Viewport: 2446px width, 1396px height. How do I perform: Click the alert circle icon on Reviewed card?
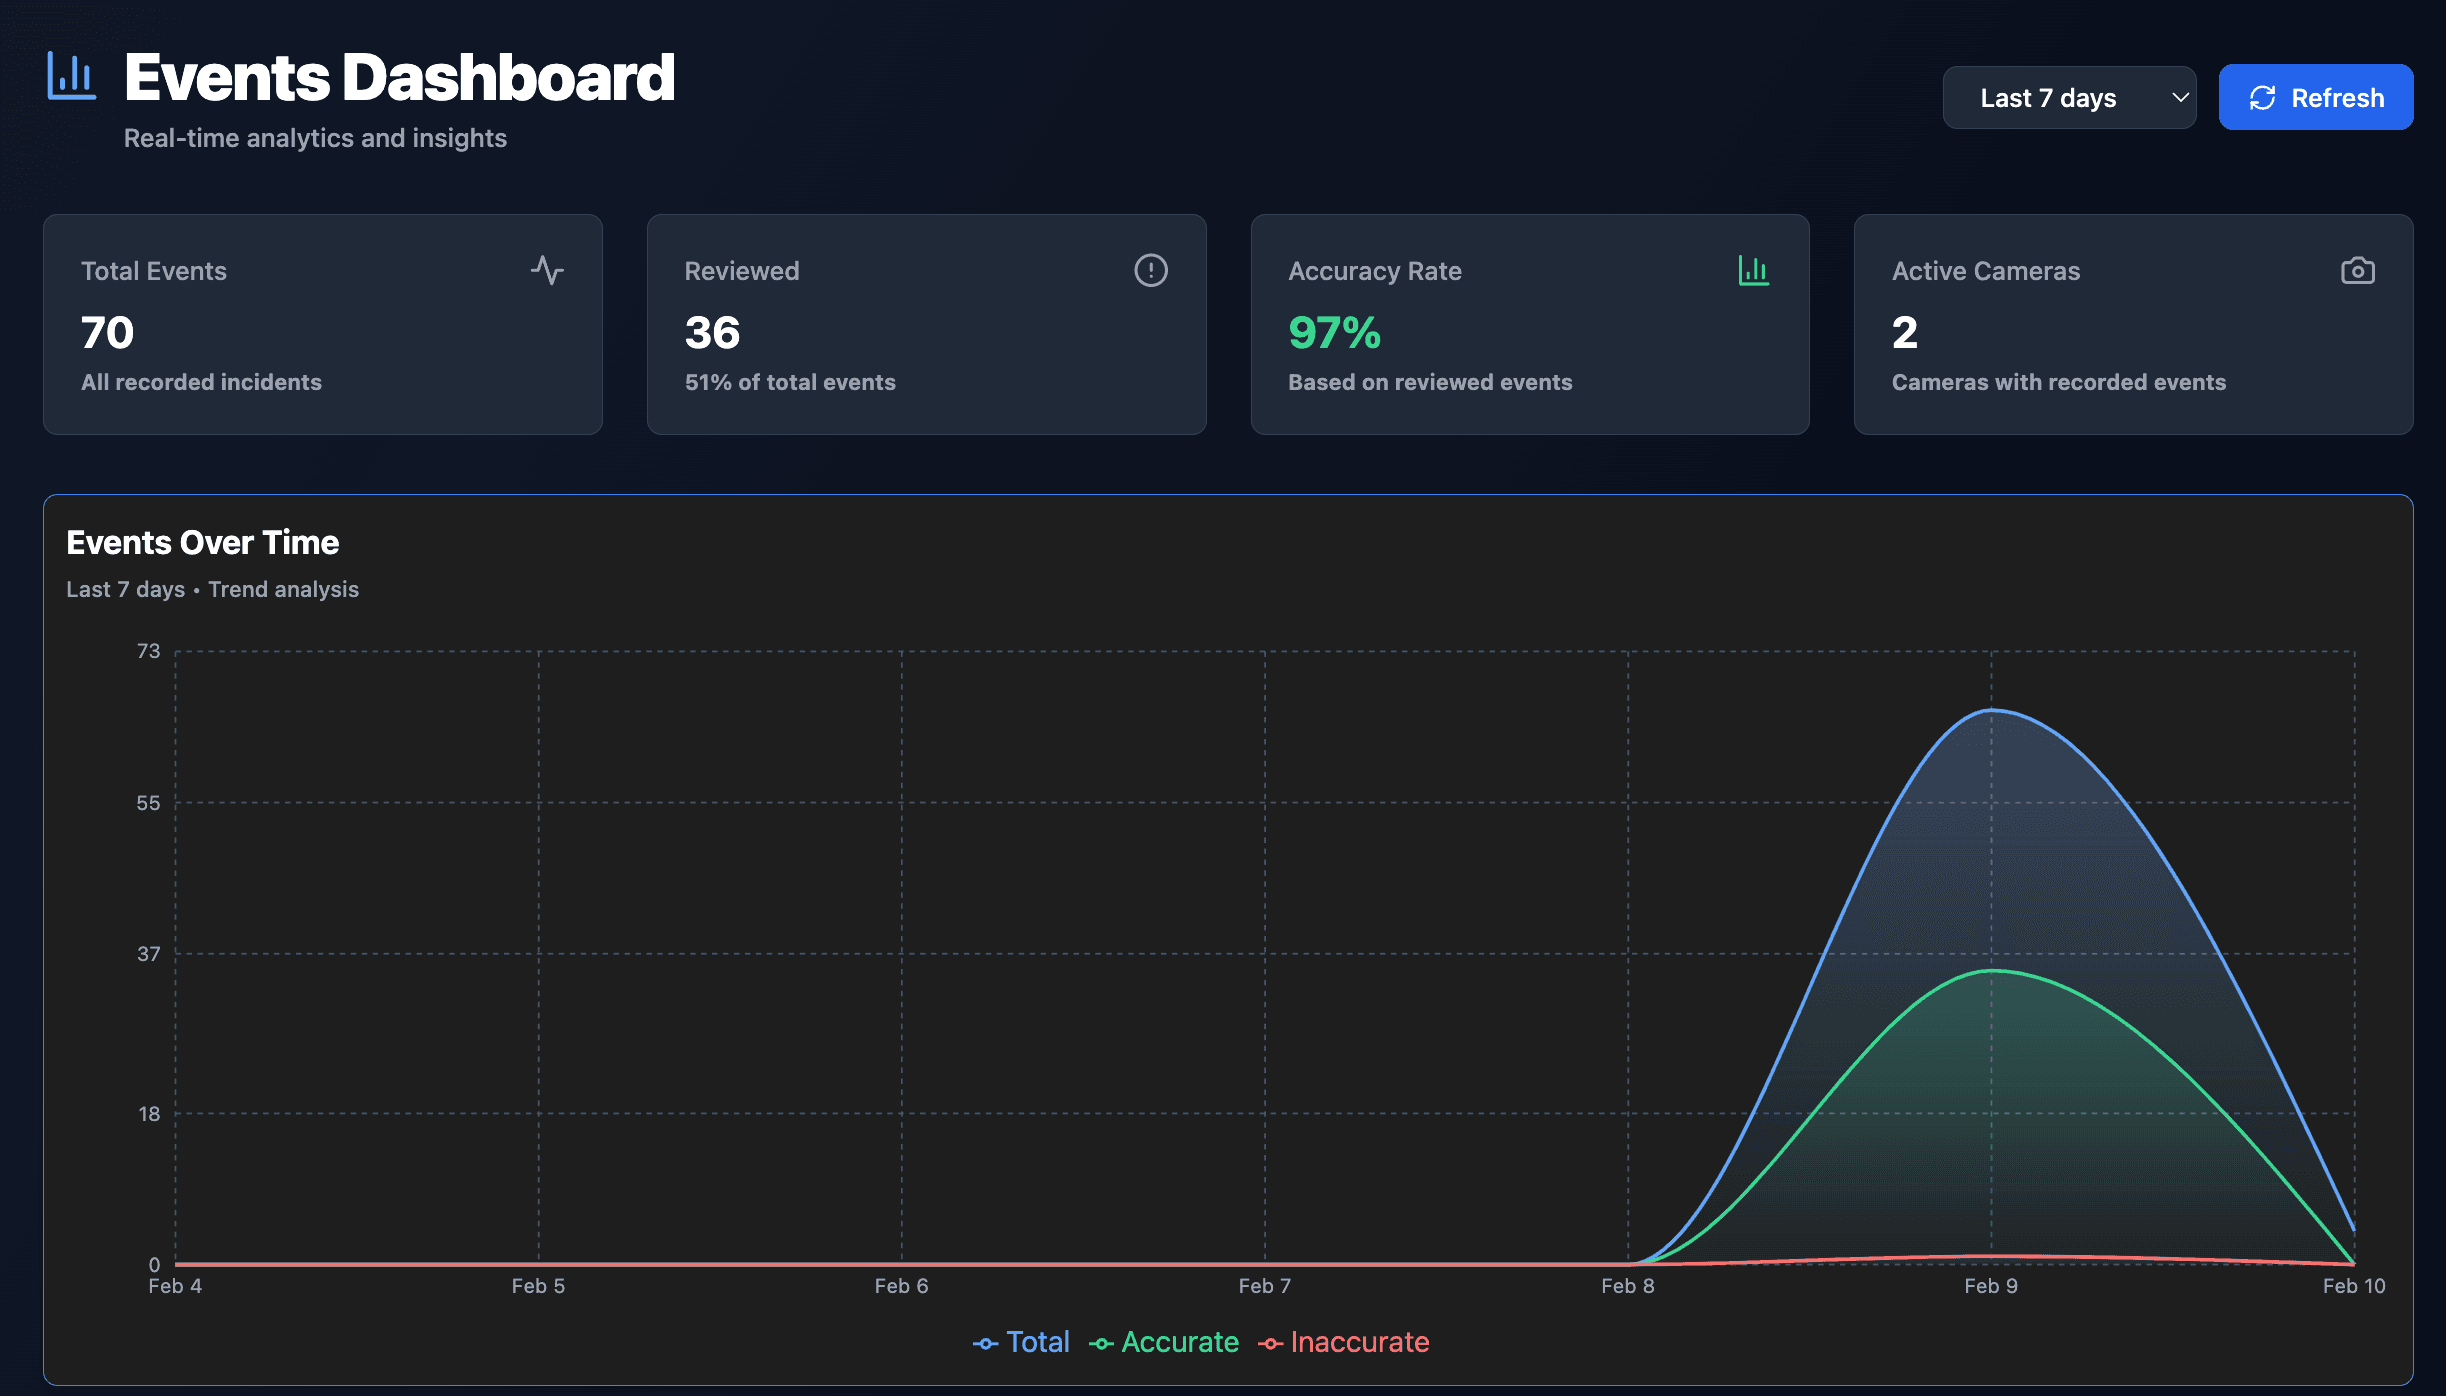click(x=1151, y=270)
